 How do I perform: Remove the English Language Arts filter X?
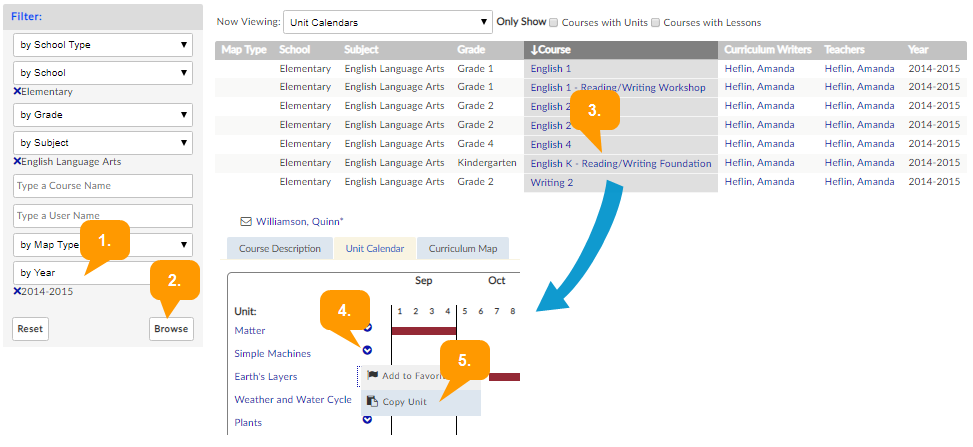(17, 162)
